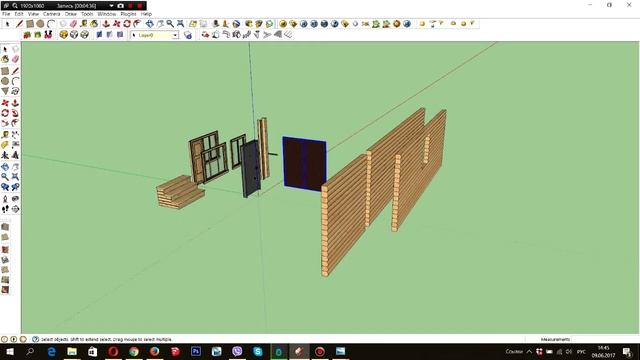
Task: Select the Tape Measure in left toolbar
Action: (x=5, y=135)
